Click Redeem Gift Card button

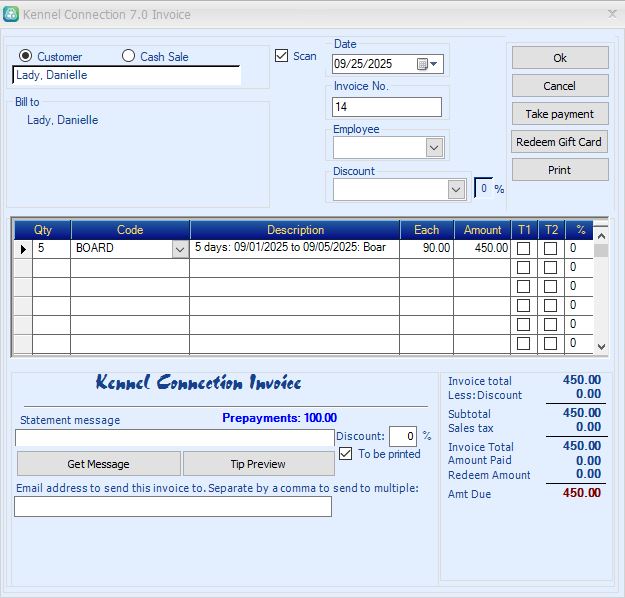559,142
